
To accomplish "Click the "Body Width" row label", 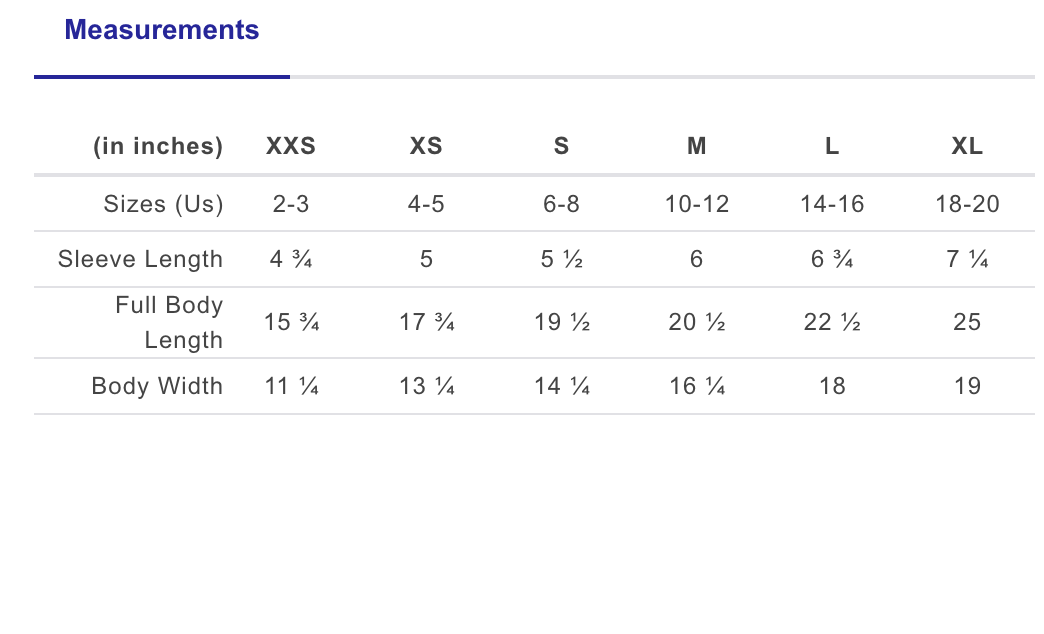I will click(x=157, y=386).
